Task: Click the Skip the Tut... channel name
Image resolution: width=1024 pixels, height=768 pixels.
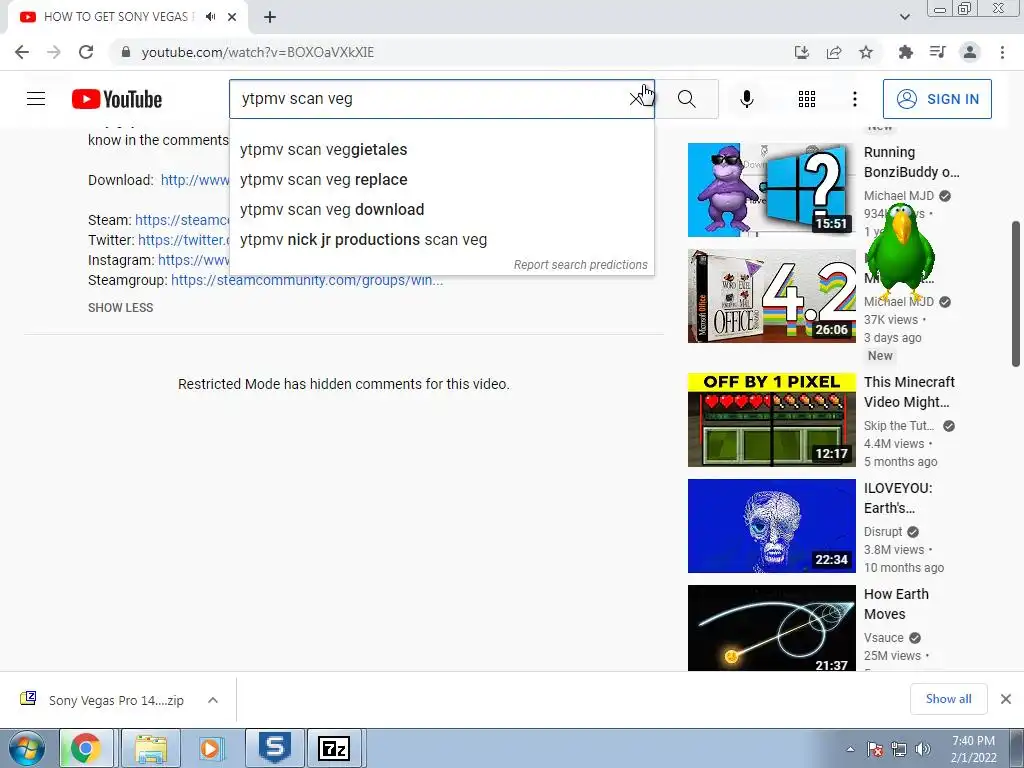Action: [899, 426]
